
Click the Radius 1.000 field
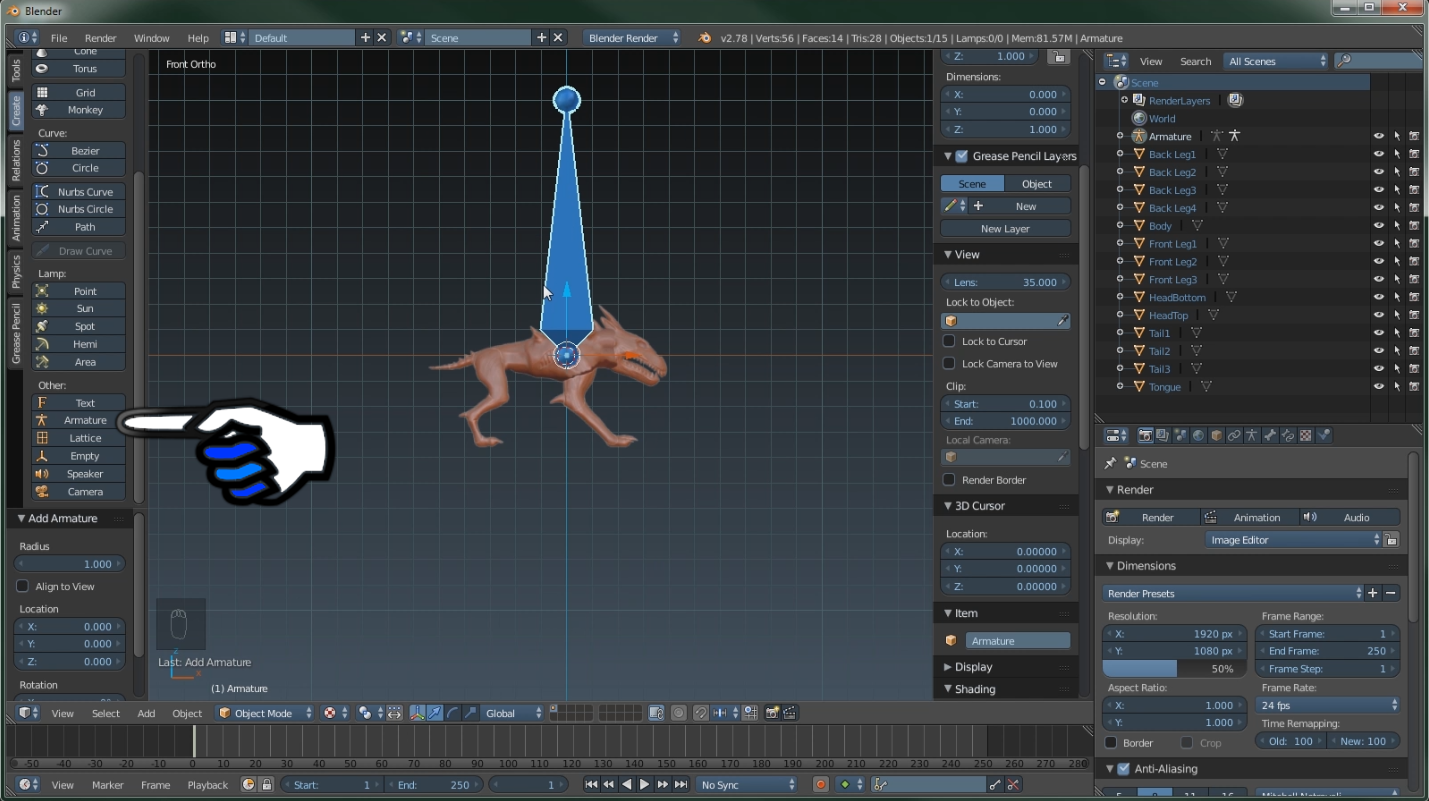(x=70, y=564)
